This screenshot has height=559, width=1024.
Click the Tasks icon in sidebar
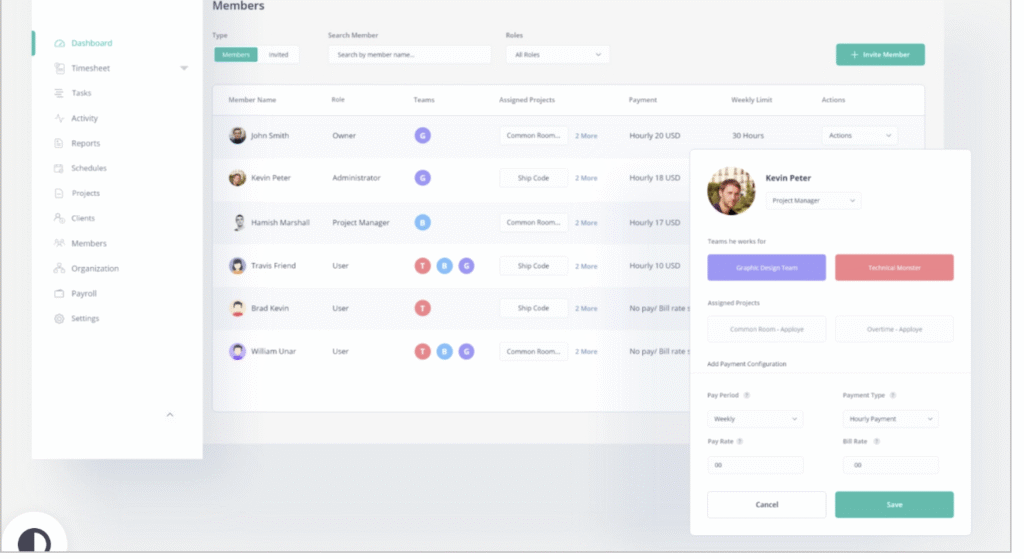(60, 93)
